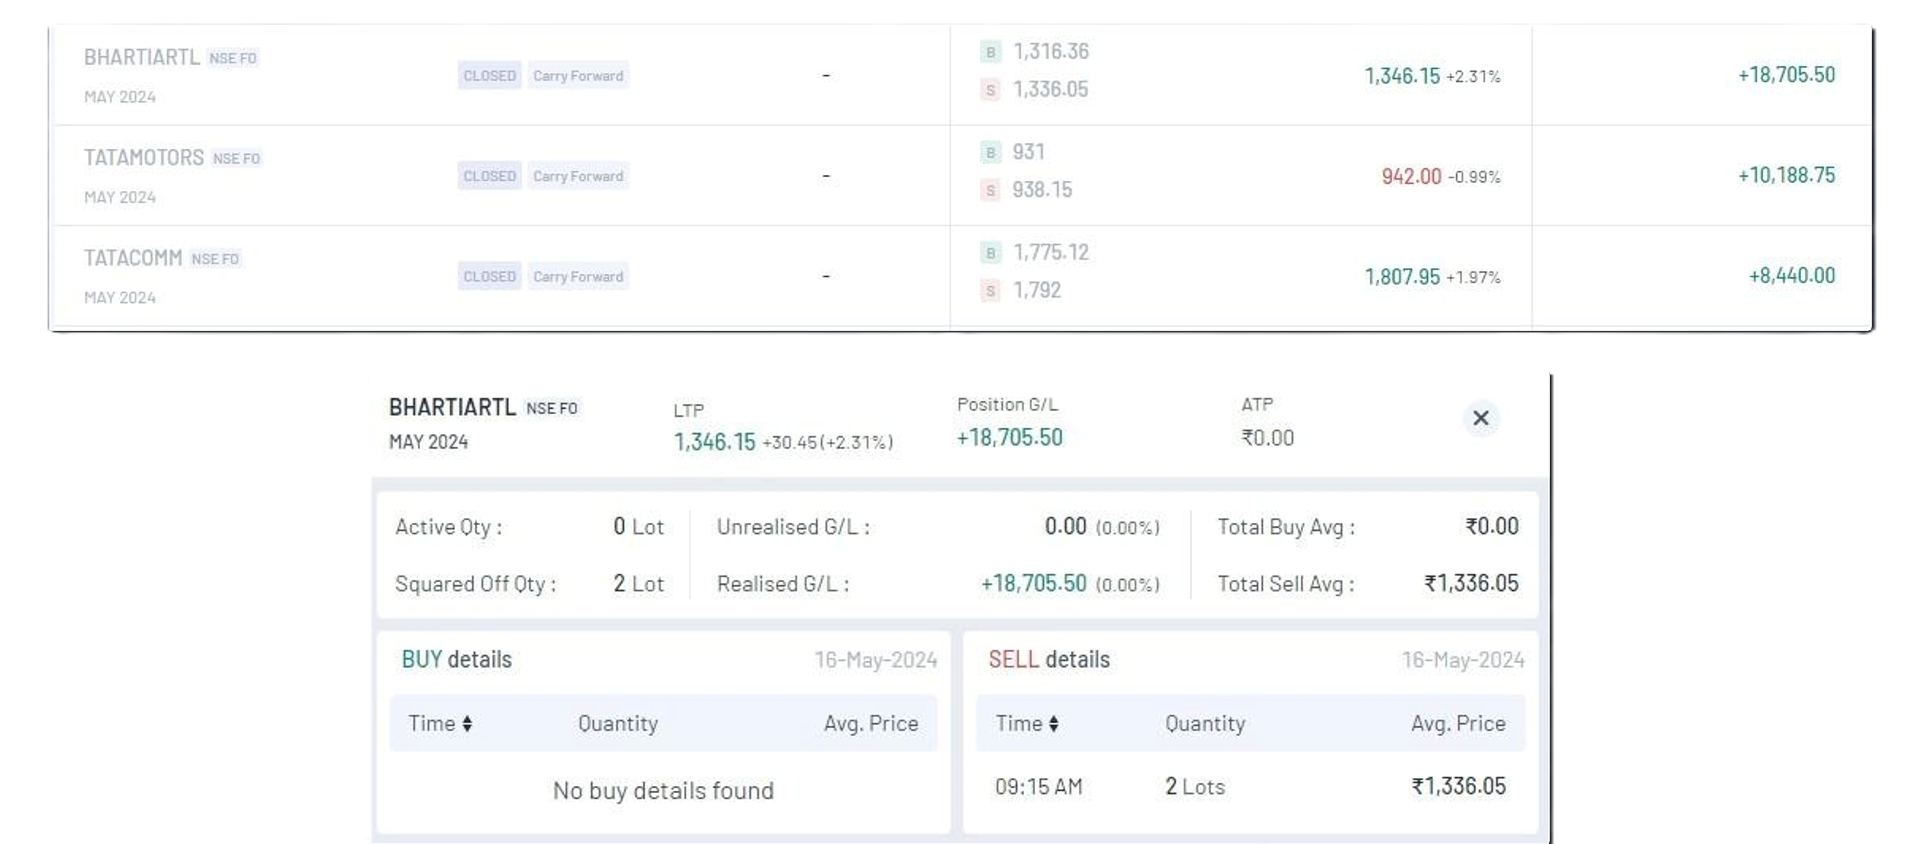
Task: Select BHARTIARTL profit value +18,705.50 in list
Action: pyautogui.click(x=1786, y=75)
